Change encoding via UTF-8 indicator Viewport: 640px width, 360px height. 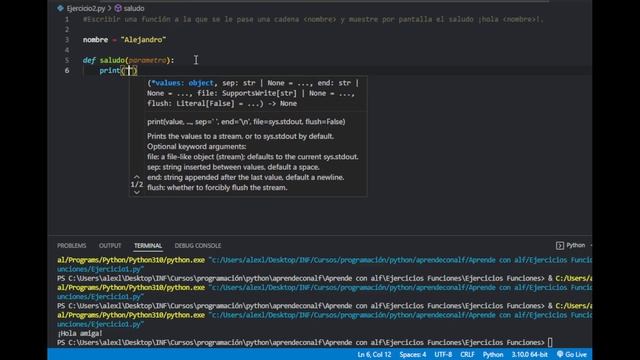pos(443,354)
